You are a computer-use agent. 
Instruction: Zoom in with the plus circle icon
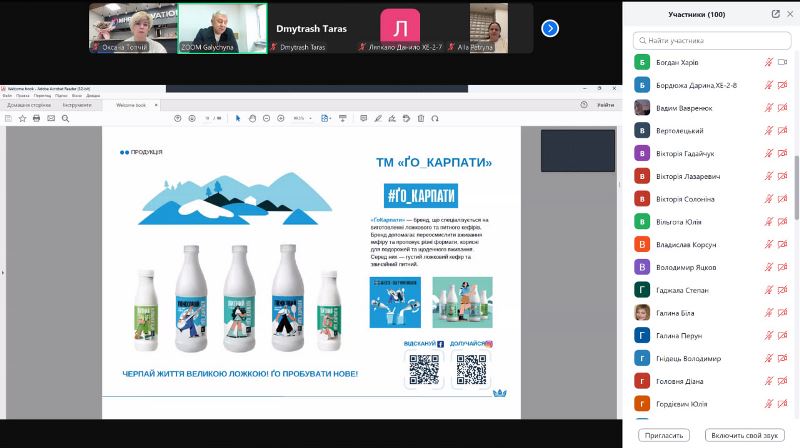281,118
